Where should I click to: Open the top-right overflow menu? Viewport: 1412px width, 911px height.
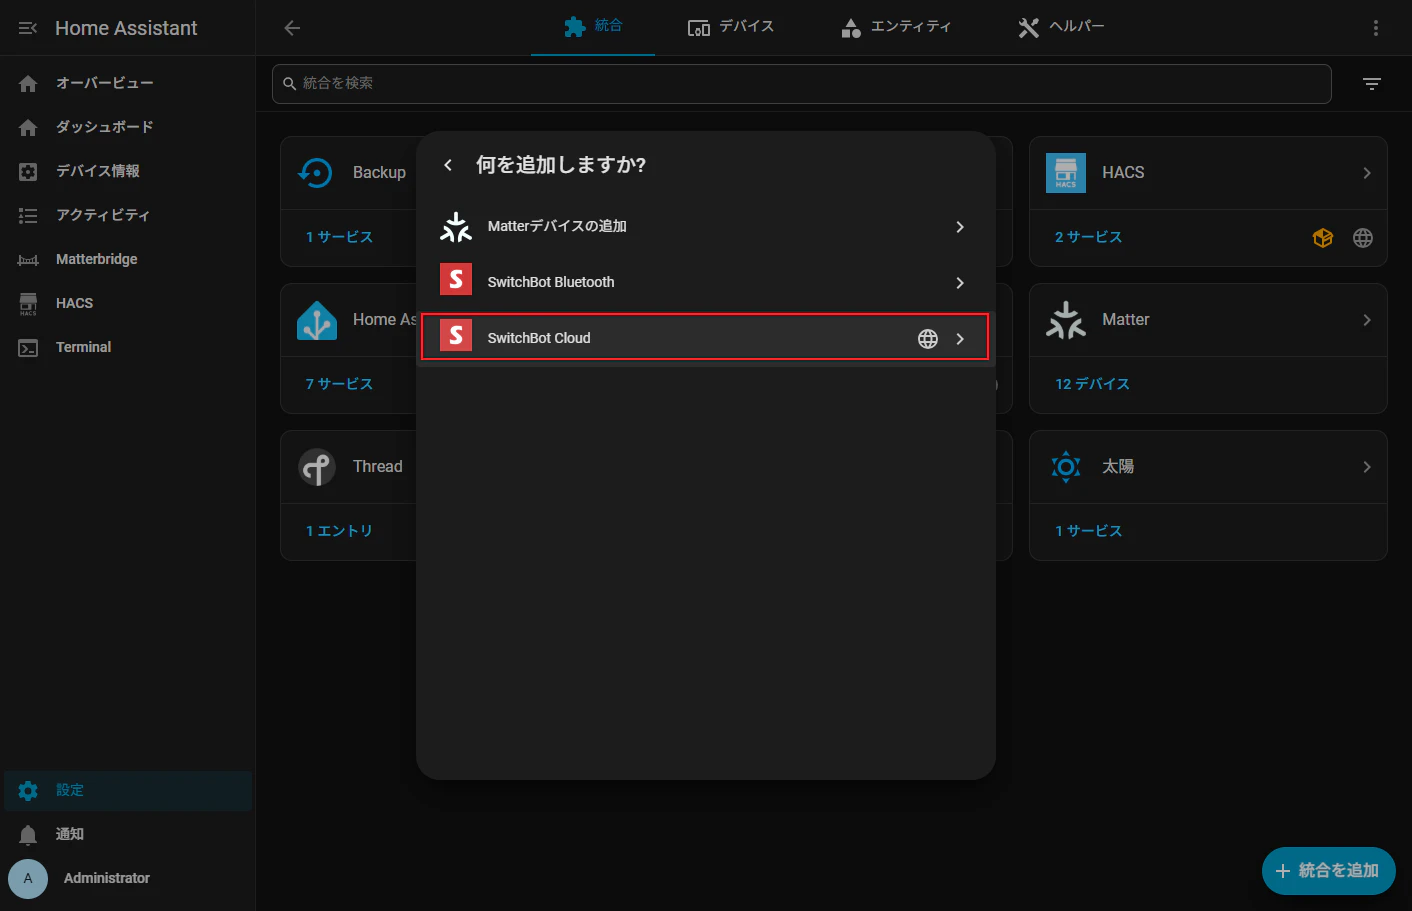1376,28
